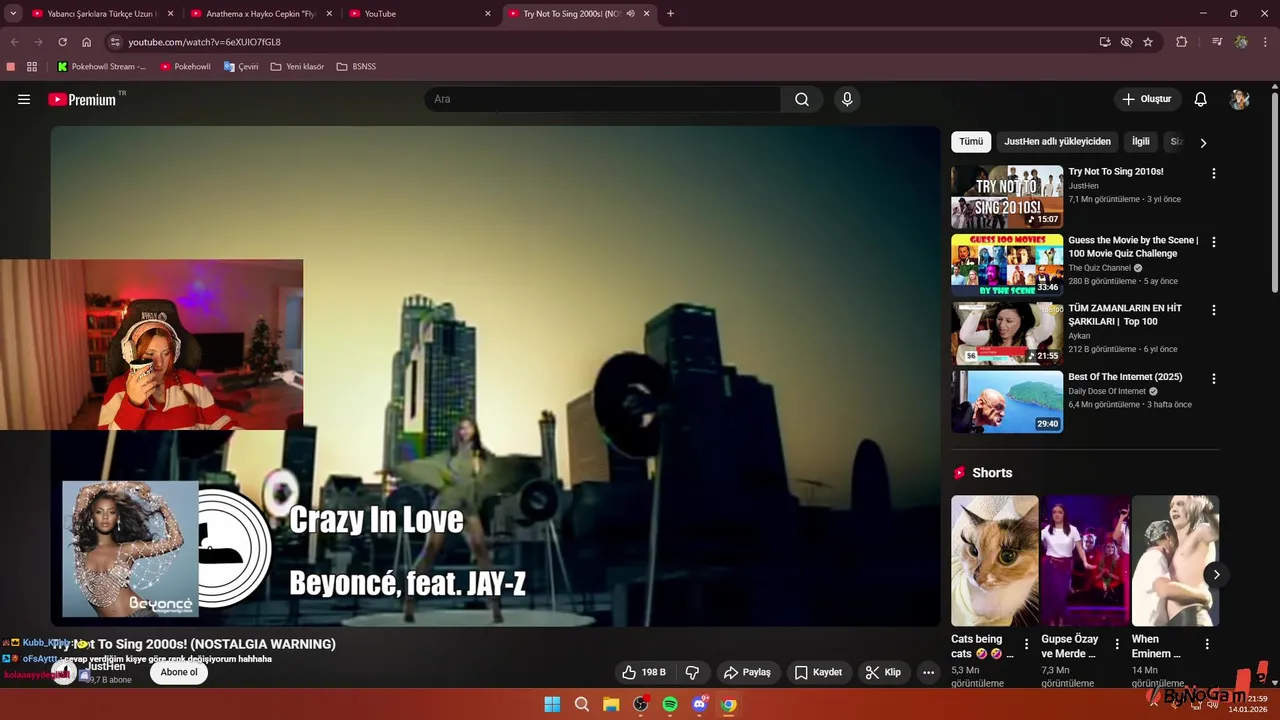Click the YouTube search input field
Image resolution: width=1280 pixels, height=720 pixels.
(x=602, y=99)
